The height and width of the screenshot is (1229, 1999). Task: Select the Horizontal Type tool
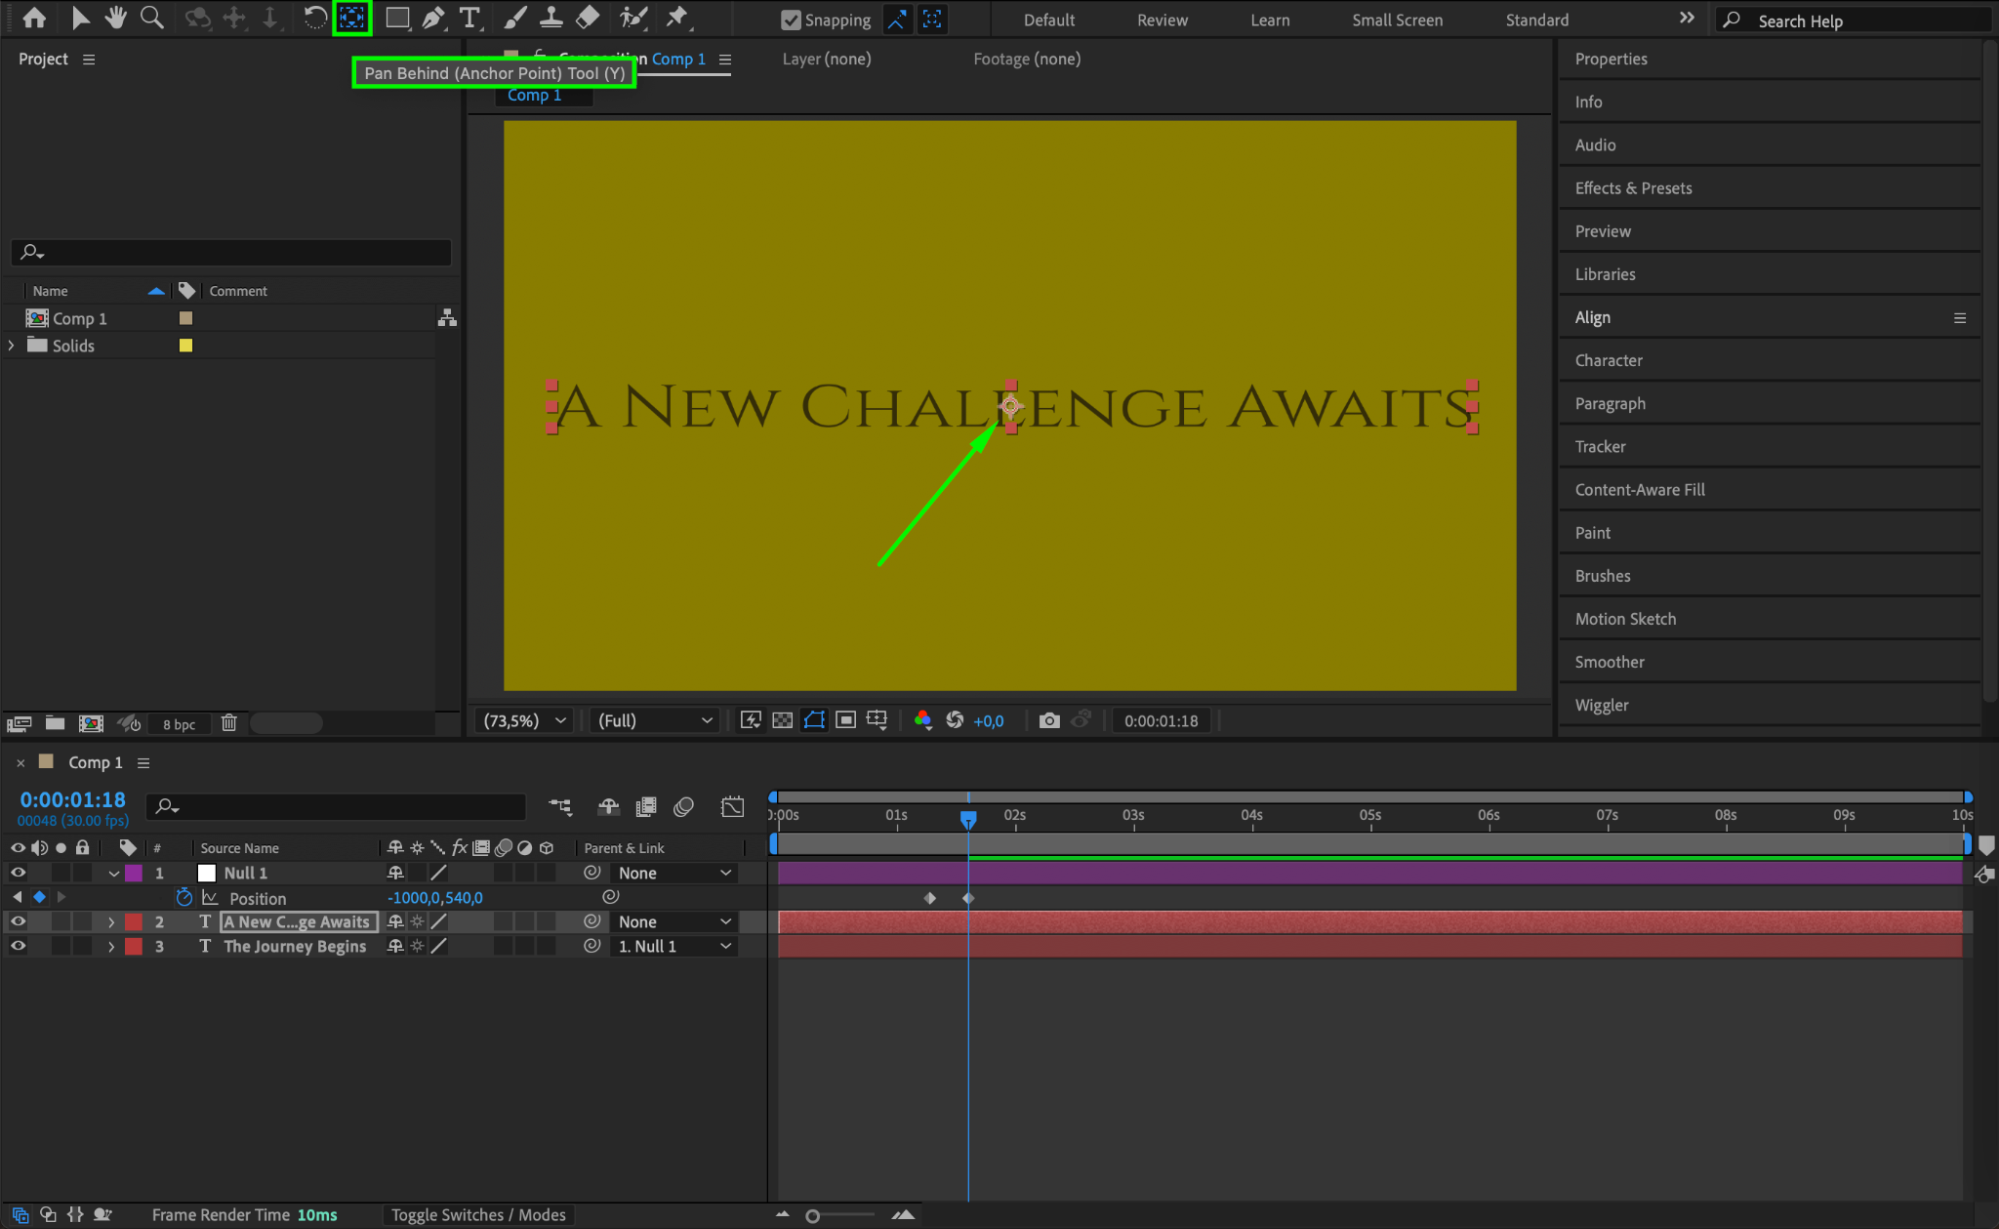(469, 18)
